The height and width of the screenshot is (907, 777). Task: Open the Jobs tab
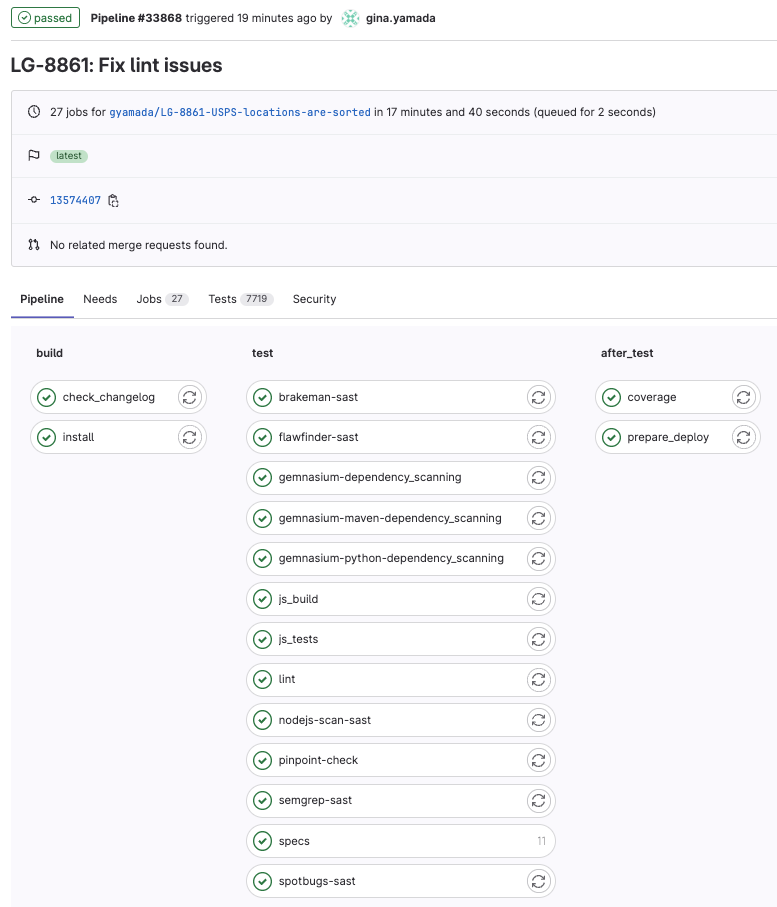pos(161,299)
